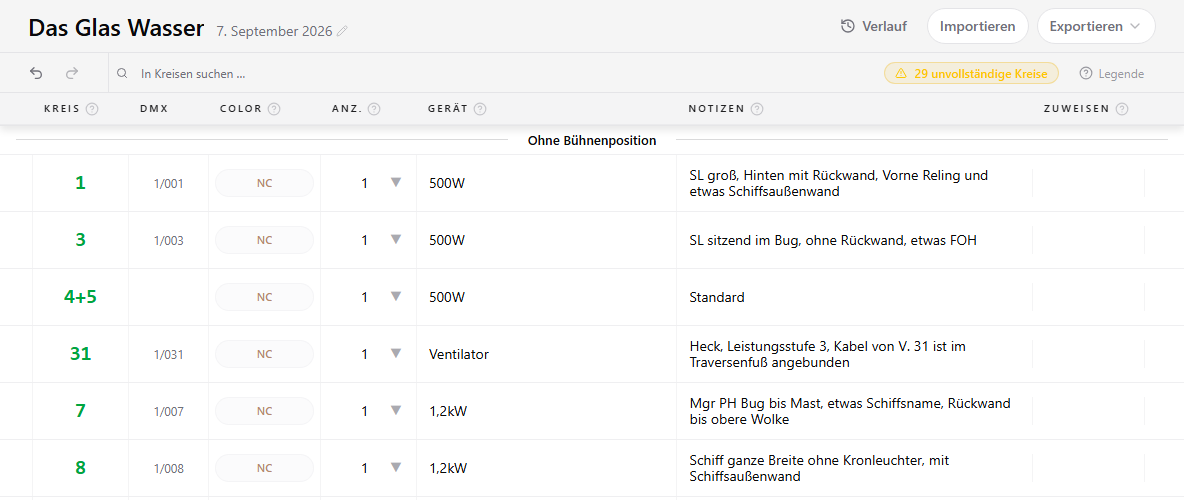Click Gerät cell 1,2kW for Kreis 8
The height and width of the screenshot is (500, 1184).
point(546,468)
